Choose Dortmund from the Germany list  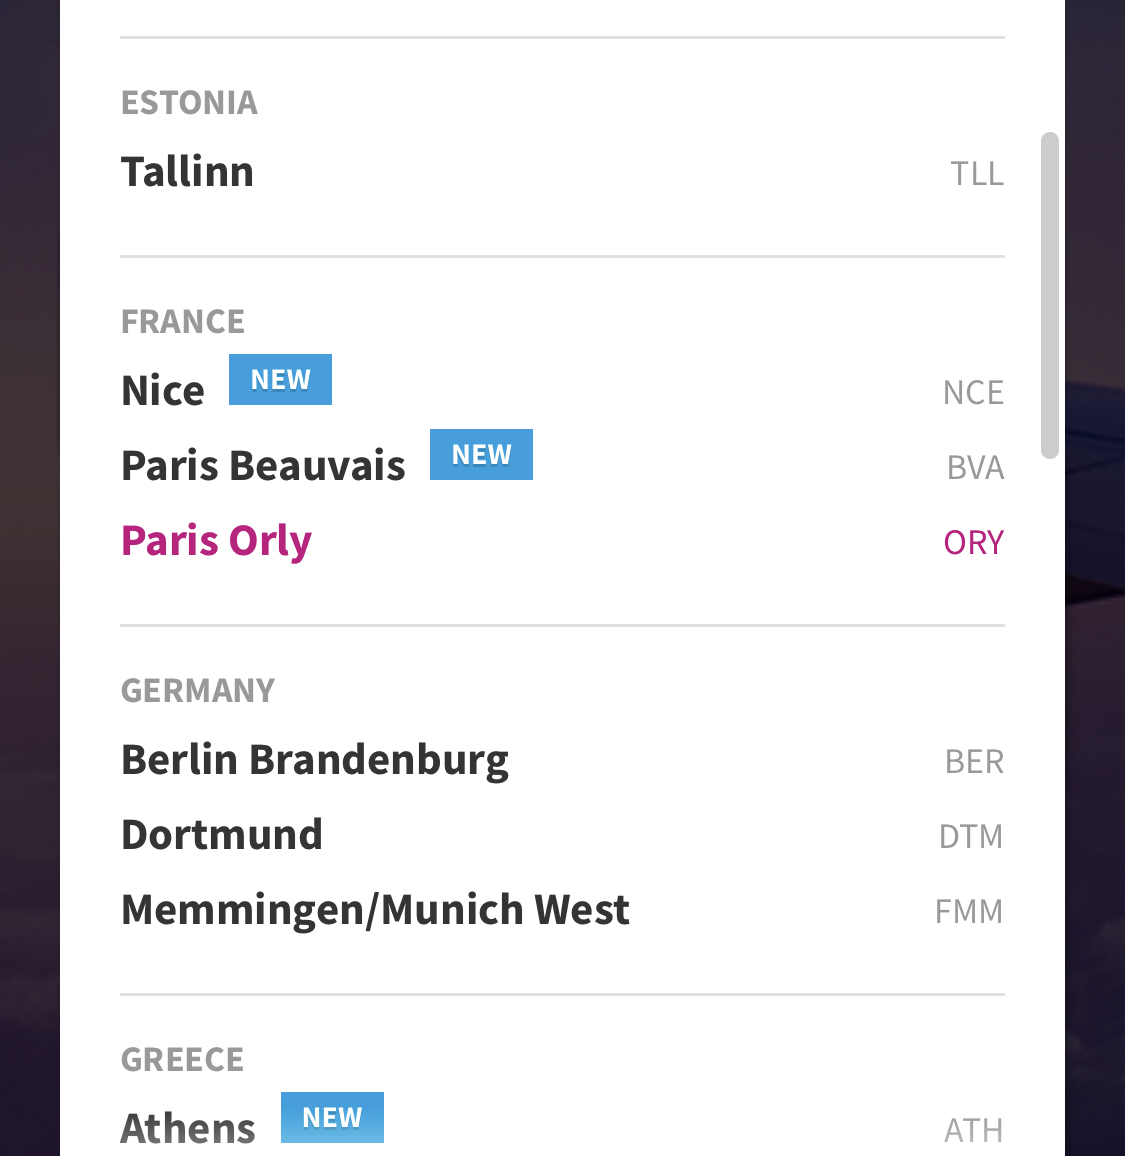[222, 835]
